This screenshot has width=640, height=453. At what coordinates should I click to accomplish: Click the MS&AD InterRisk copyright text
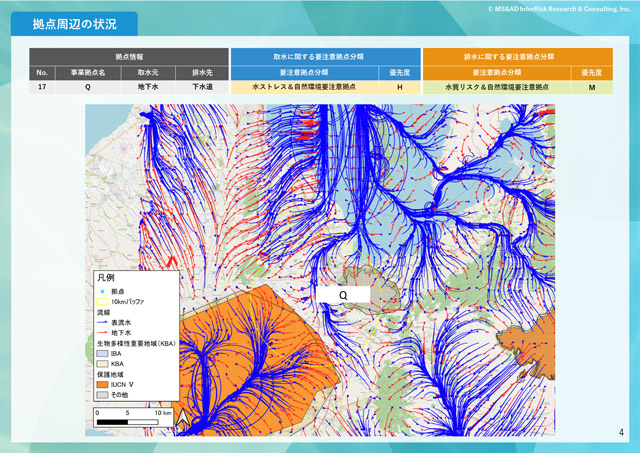click(x=559, y=9)
